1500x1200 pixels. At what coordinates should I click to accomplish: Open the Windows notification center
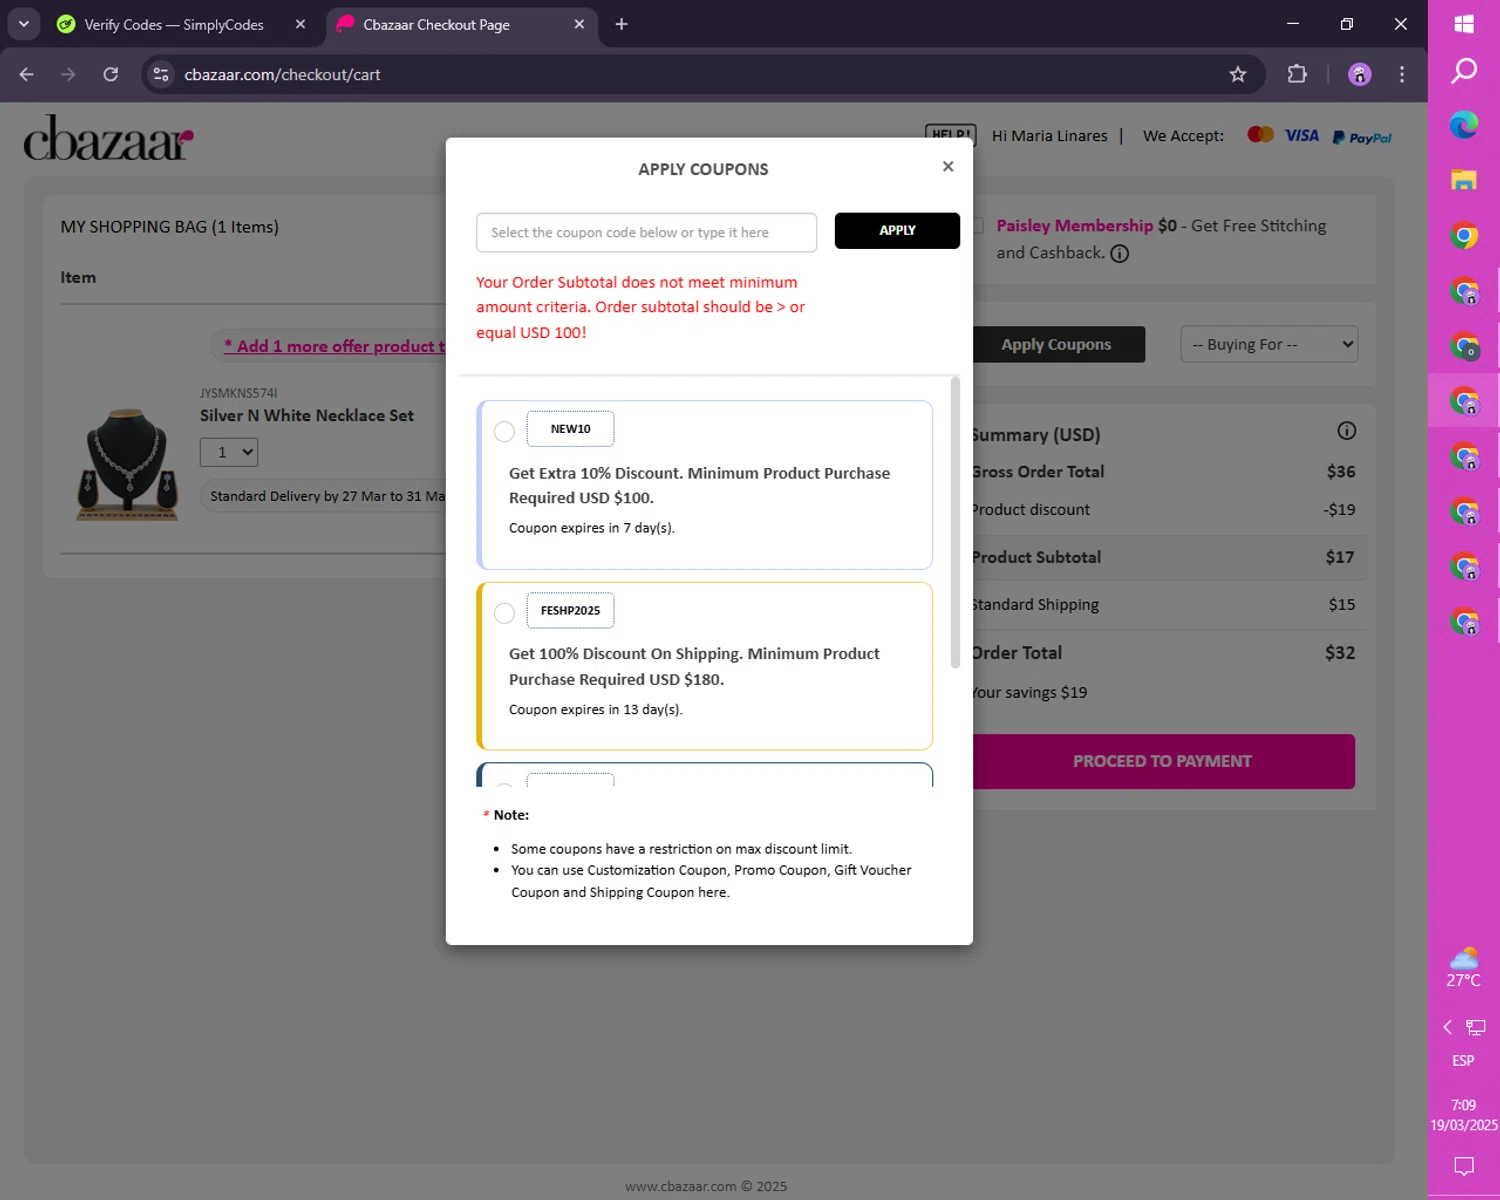click(1464, 1166)
